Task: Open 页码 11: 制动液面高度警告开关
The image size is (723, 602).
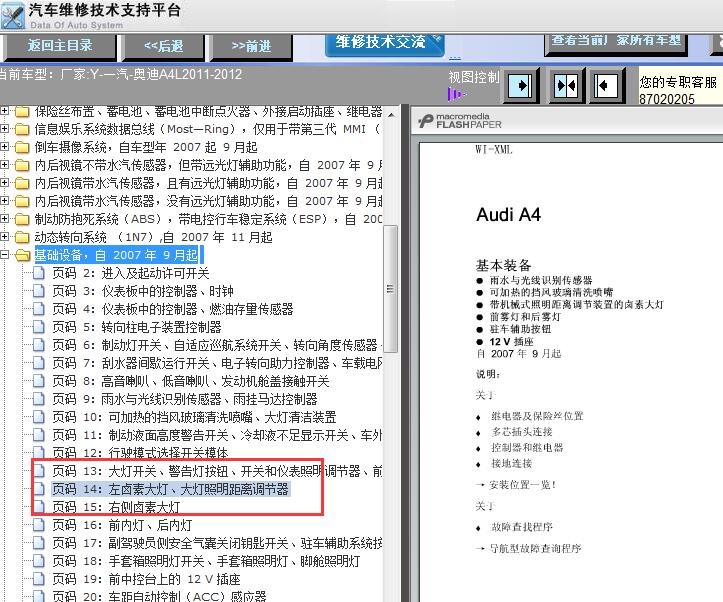Action: 217,435
